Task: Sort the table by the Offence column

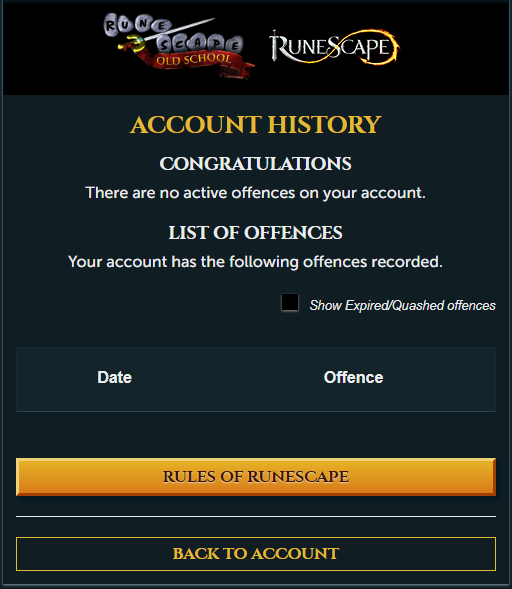Action: pos(353,377)
